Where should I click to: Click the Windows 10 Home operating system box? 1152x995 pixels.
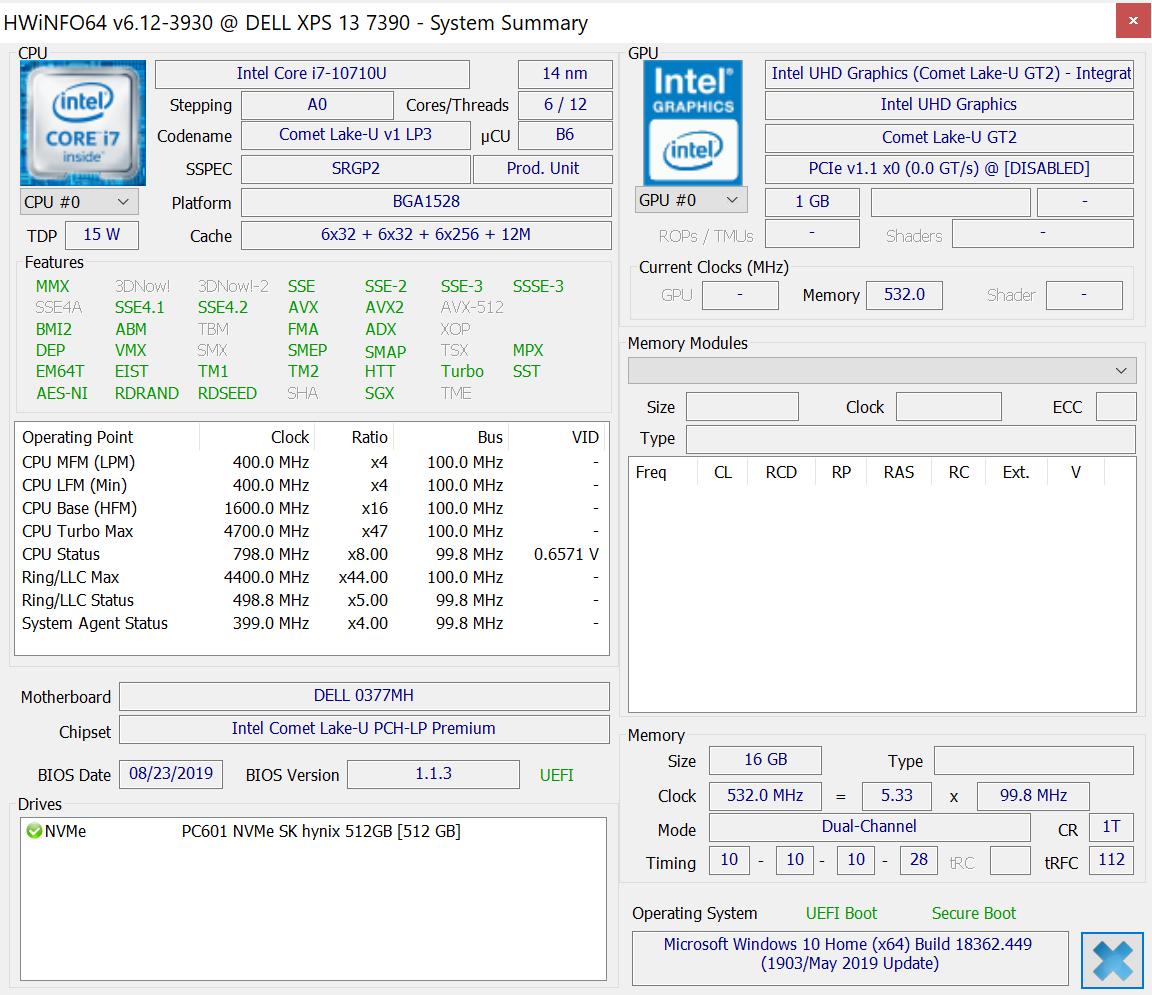pyautogui.click(x=849, y=955)
